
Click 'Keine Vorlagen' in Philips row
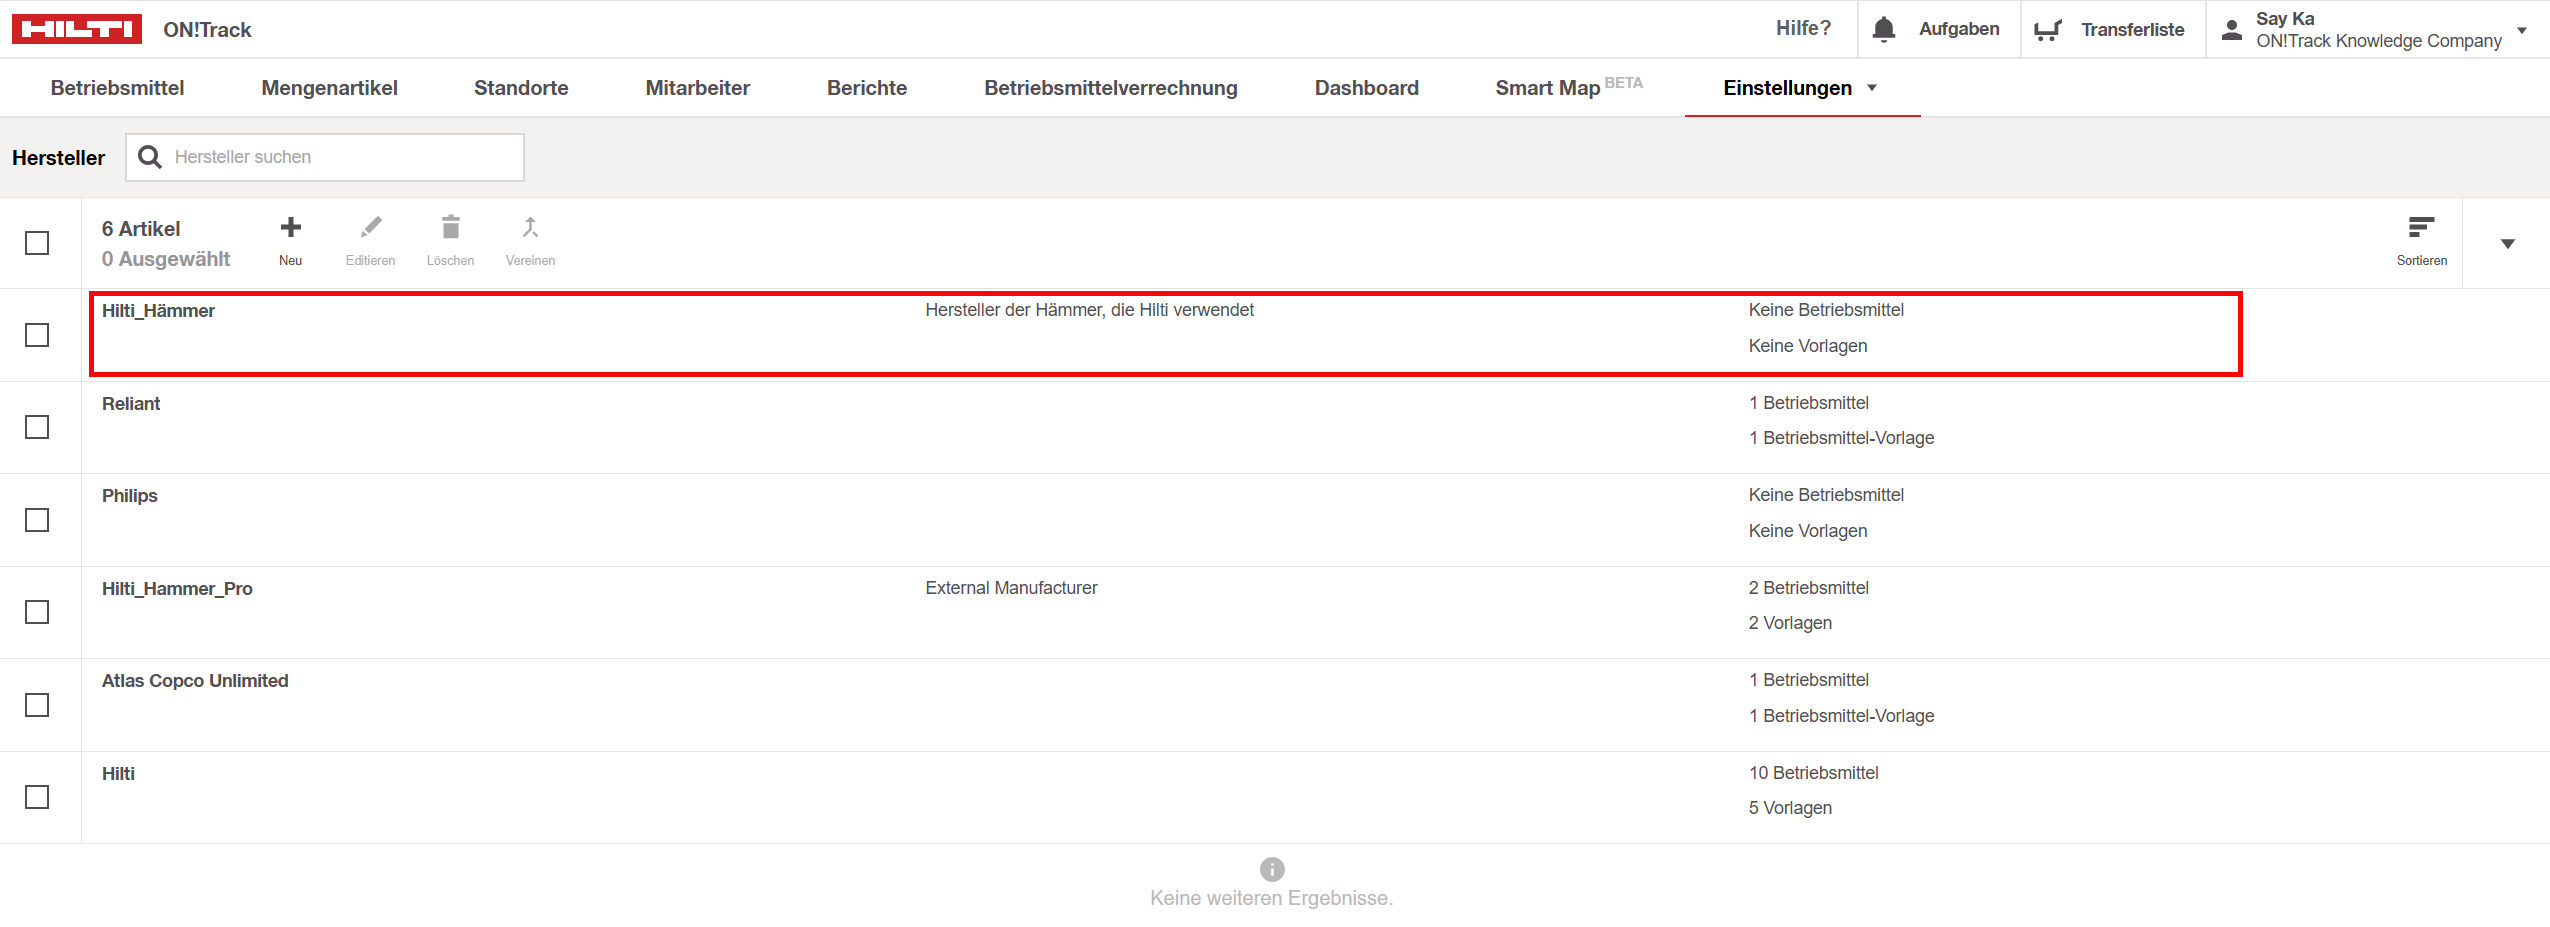pyautogui.click(x=1807, y=531)
